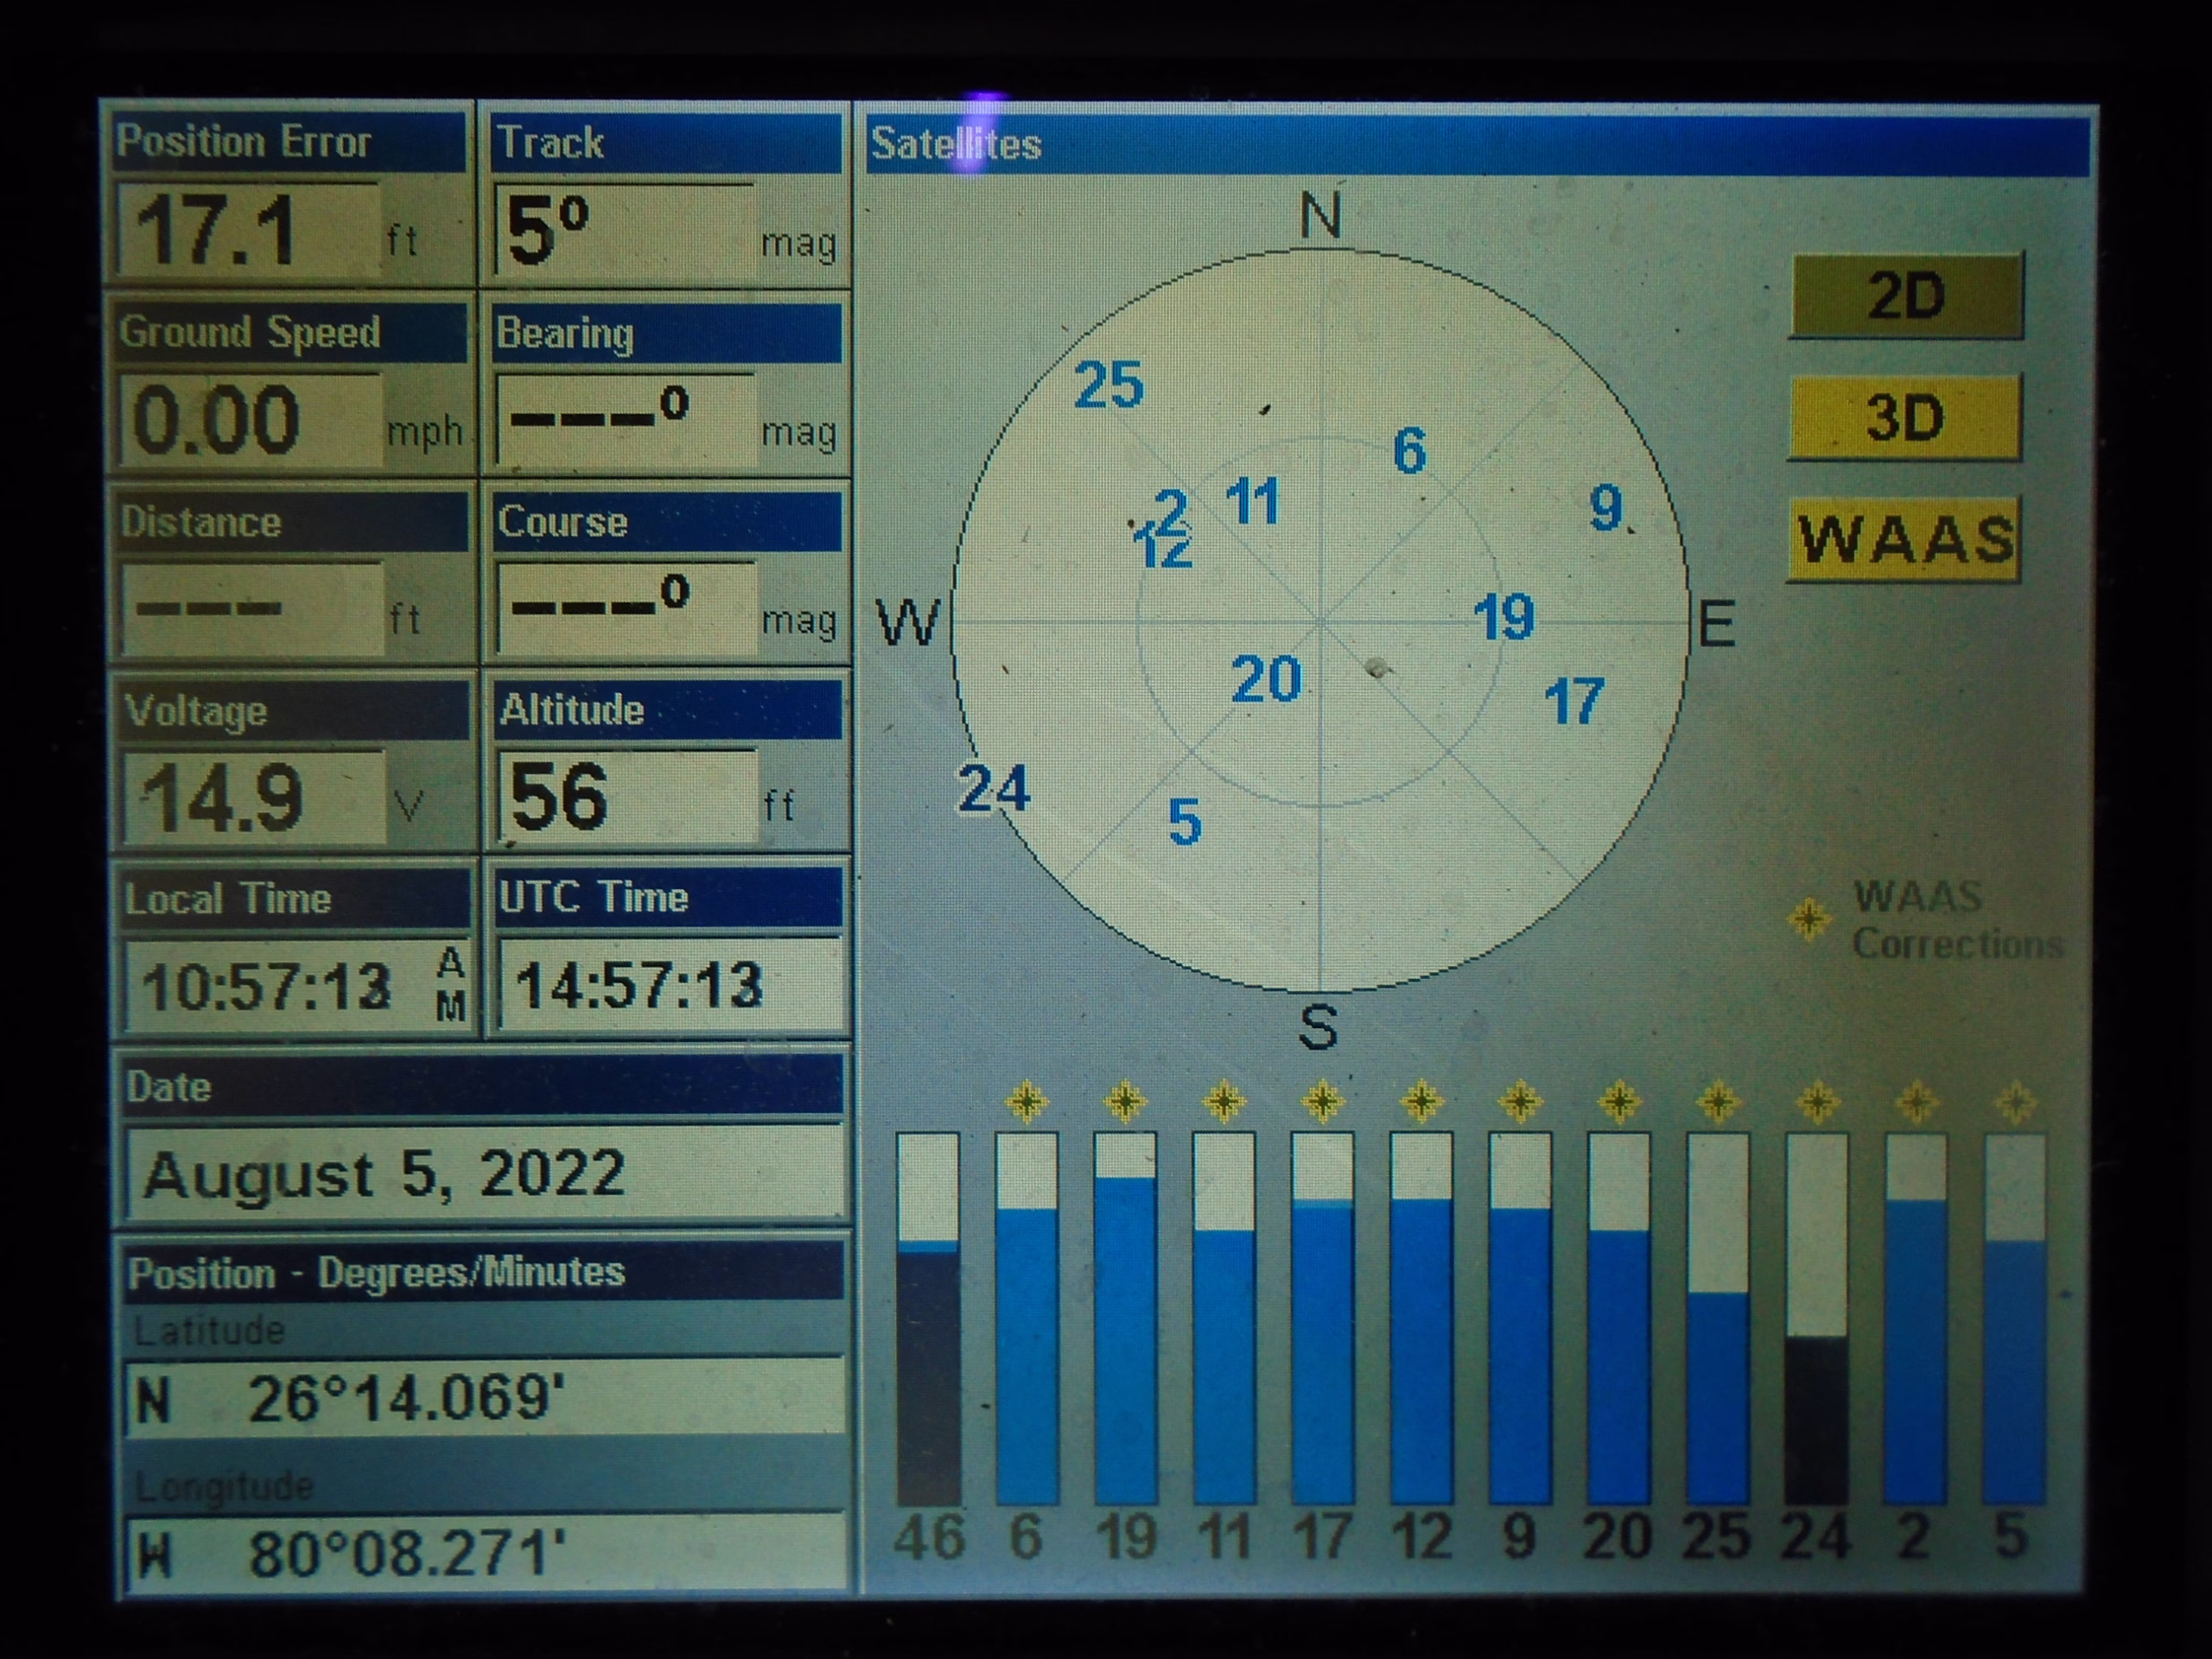Click satellite 11 on sky view

click(1253, 501)
